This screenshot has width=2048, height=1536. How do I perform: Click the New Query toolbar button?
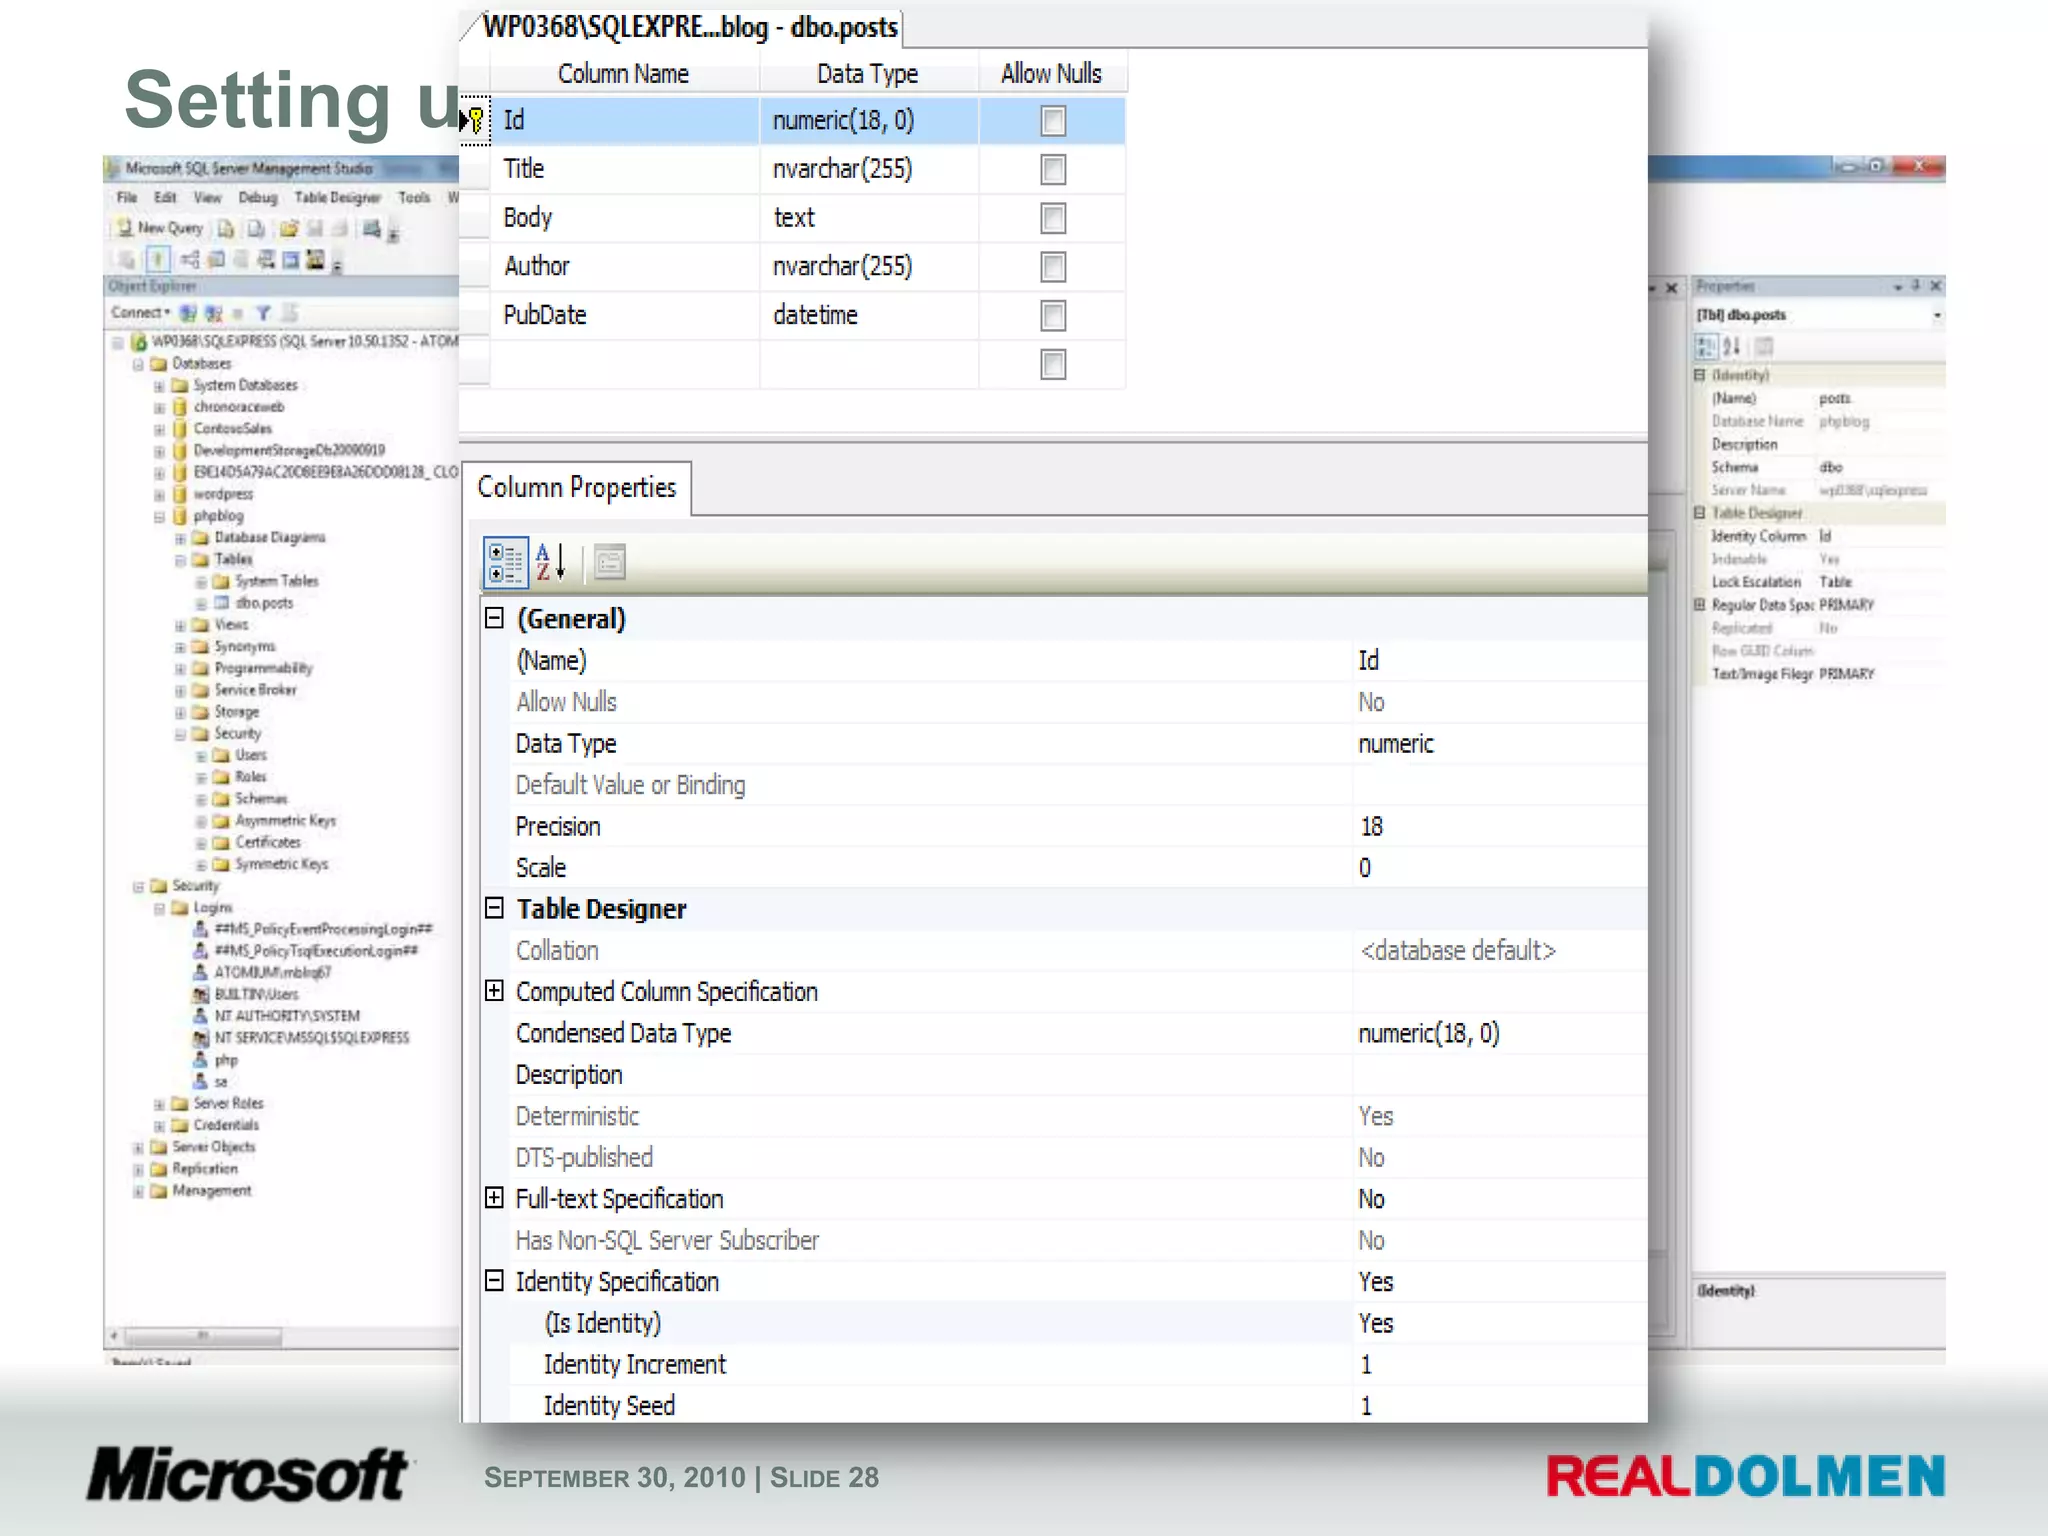159,228
